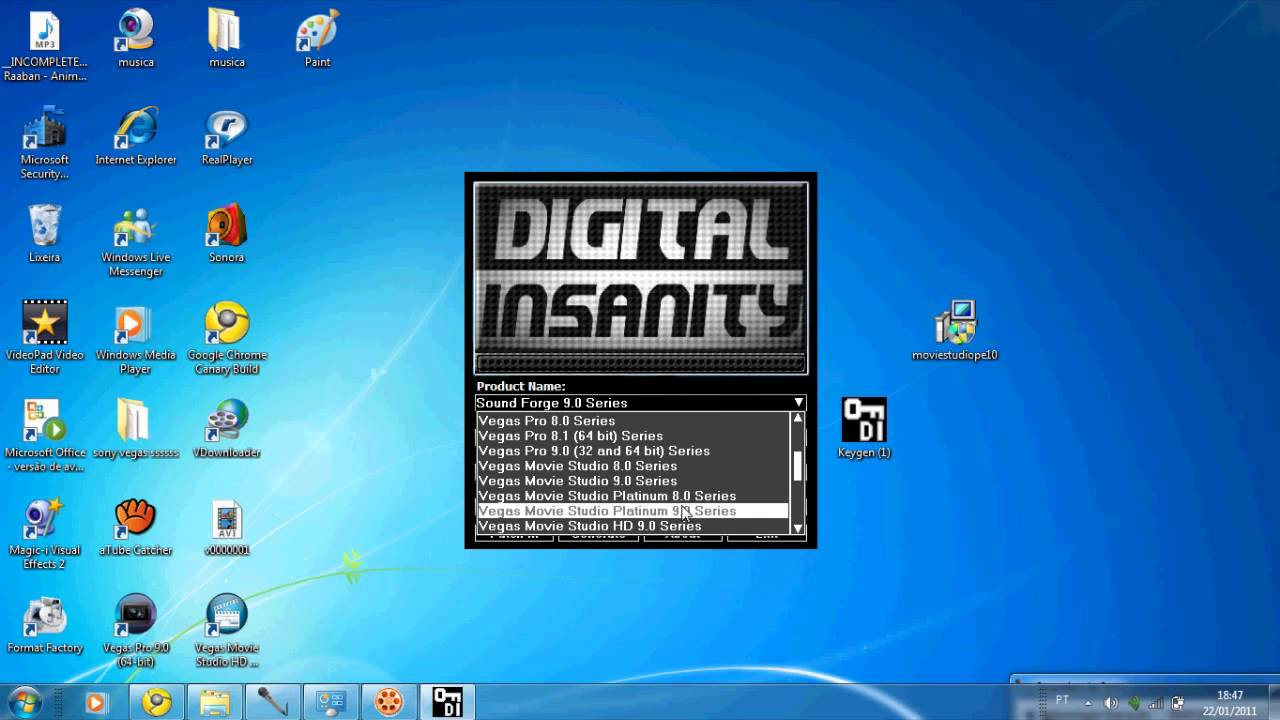Click the PT language indicator

[x=1062, y=700]
